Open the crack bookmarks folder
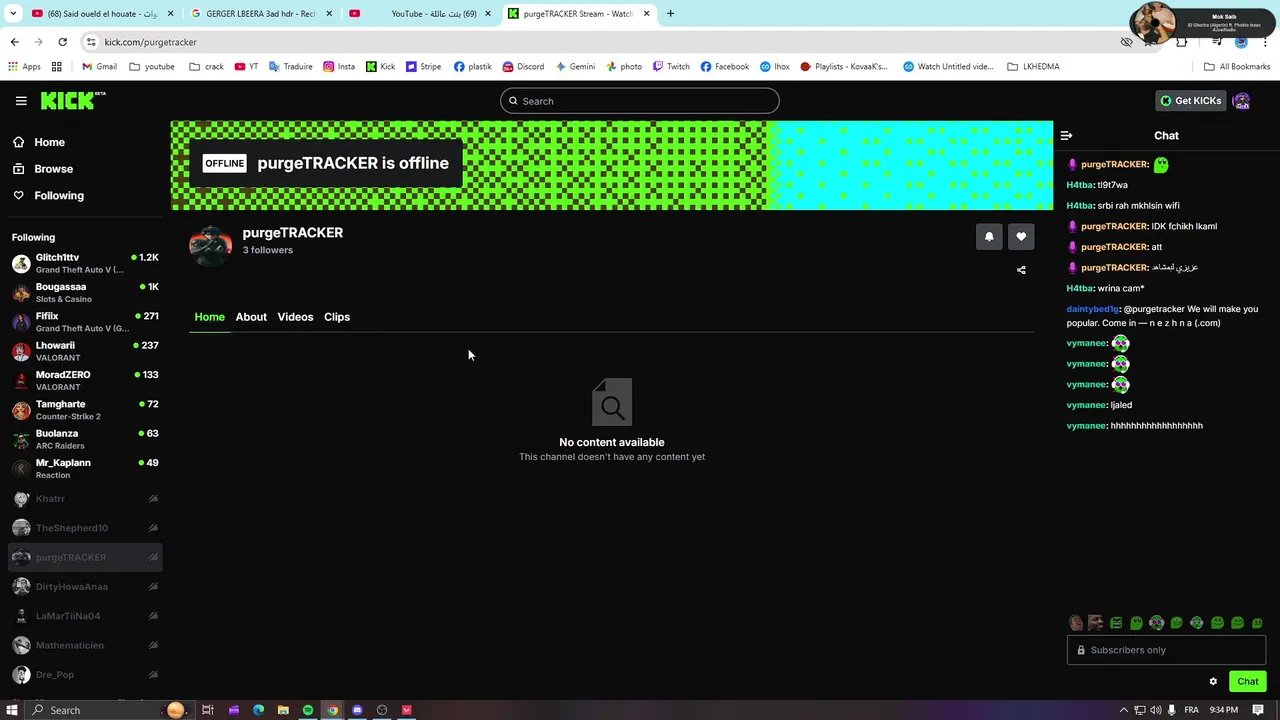Viewport: 1280px width, 720px height. [206, 67]
